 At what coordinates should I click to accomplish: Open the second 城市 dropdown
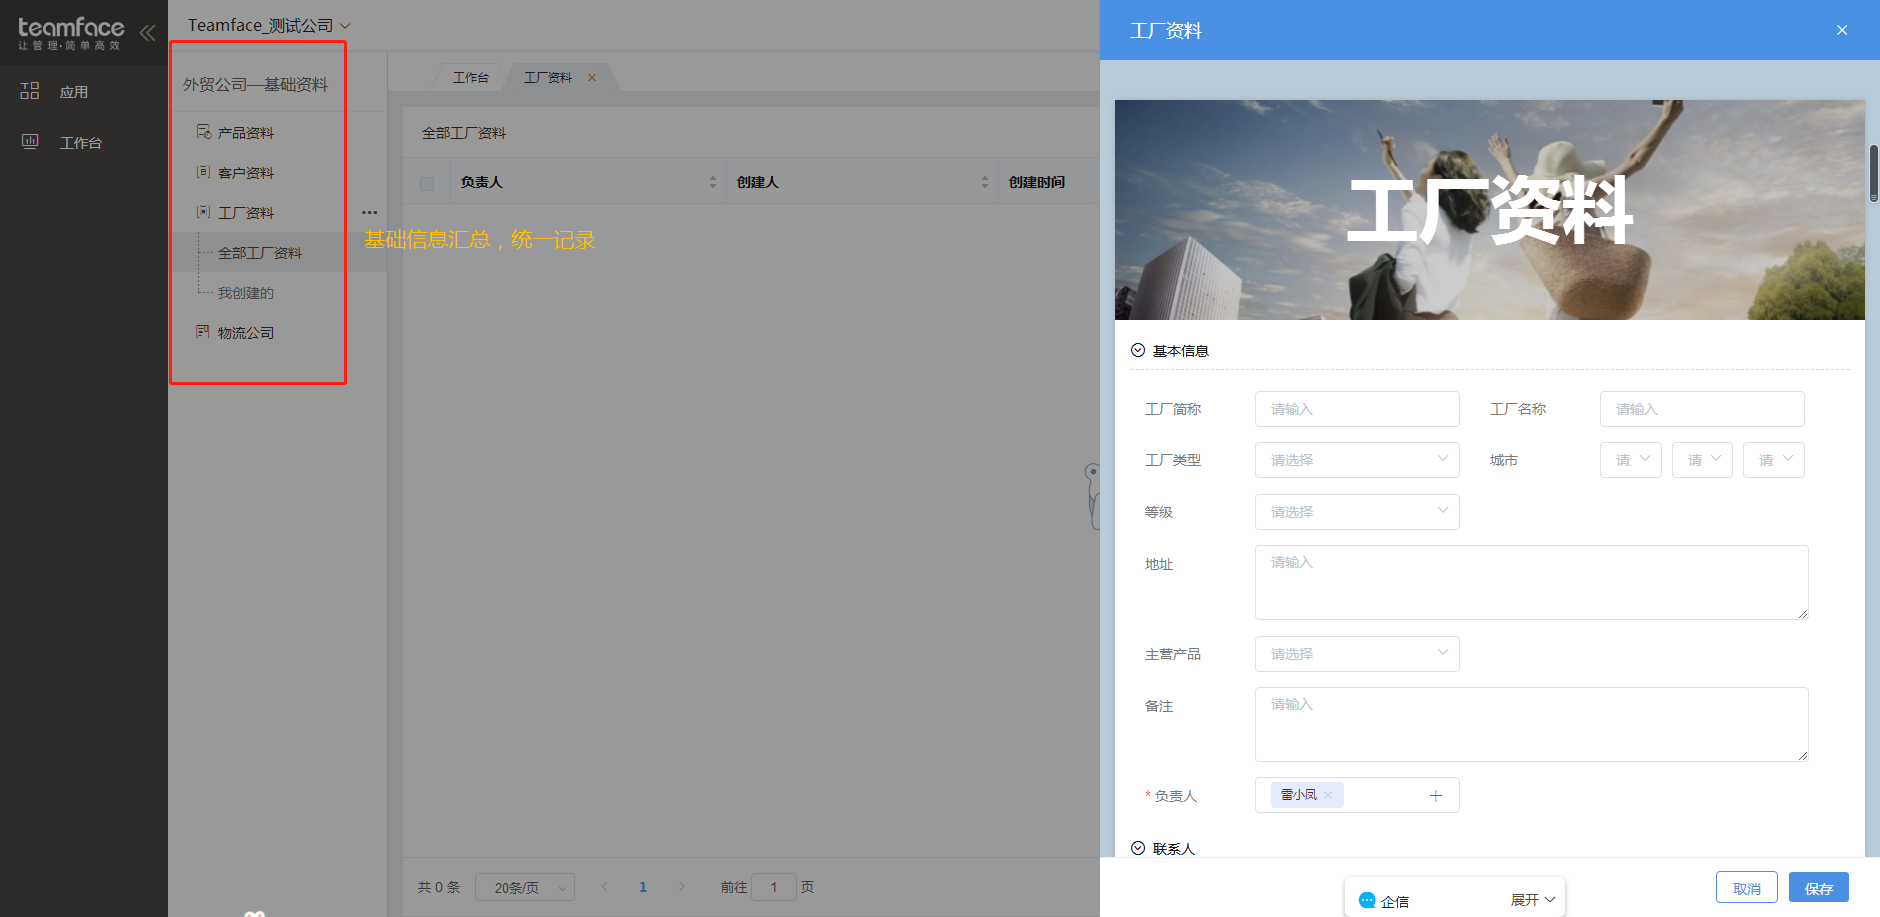[x=1702, y=460]
